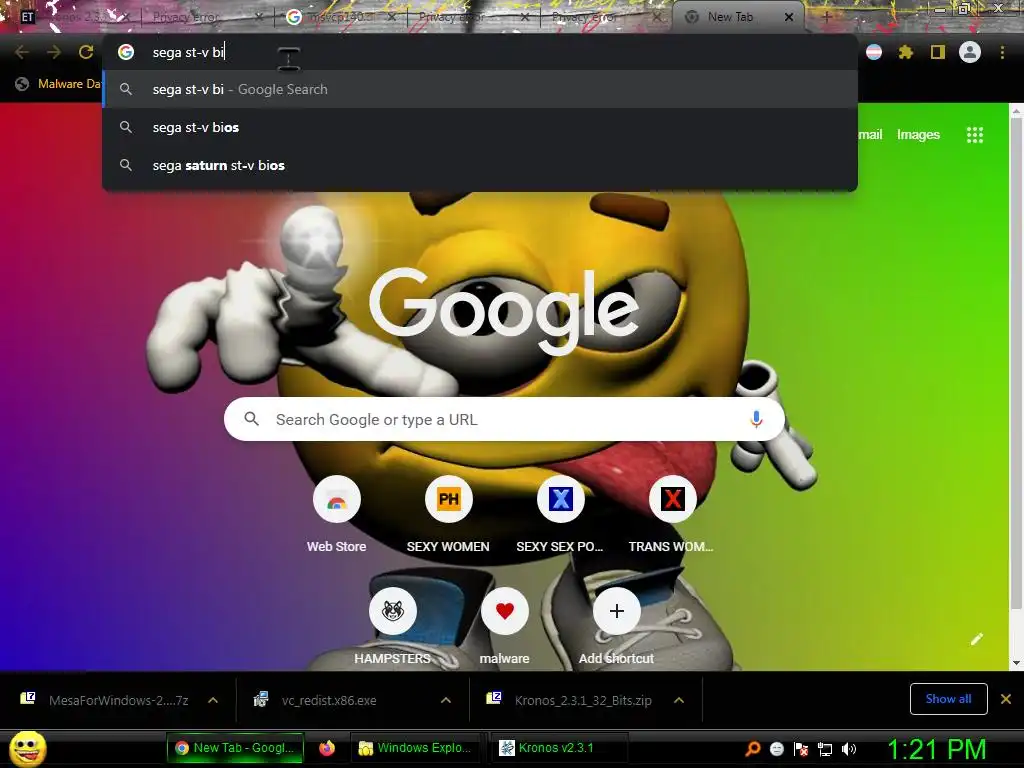Click Add shortcut plus button
The height and width of the screenshot is (768, 1024).
pyautogui.click(x=616, y=611)
